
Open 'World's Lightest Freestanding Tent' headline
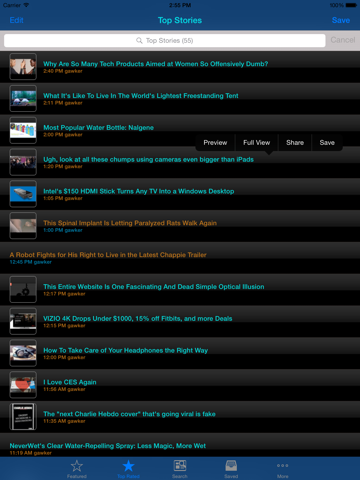pos(141,96)
